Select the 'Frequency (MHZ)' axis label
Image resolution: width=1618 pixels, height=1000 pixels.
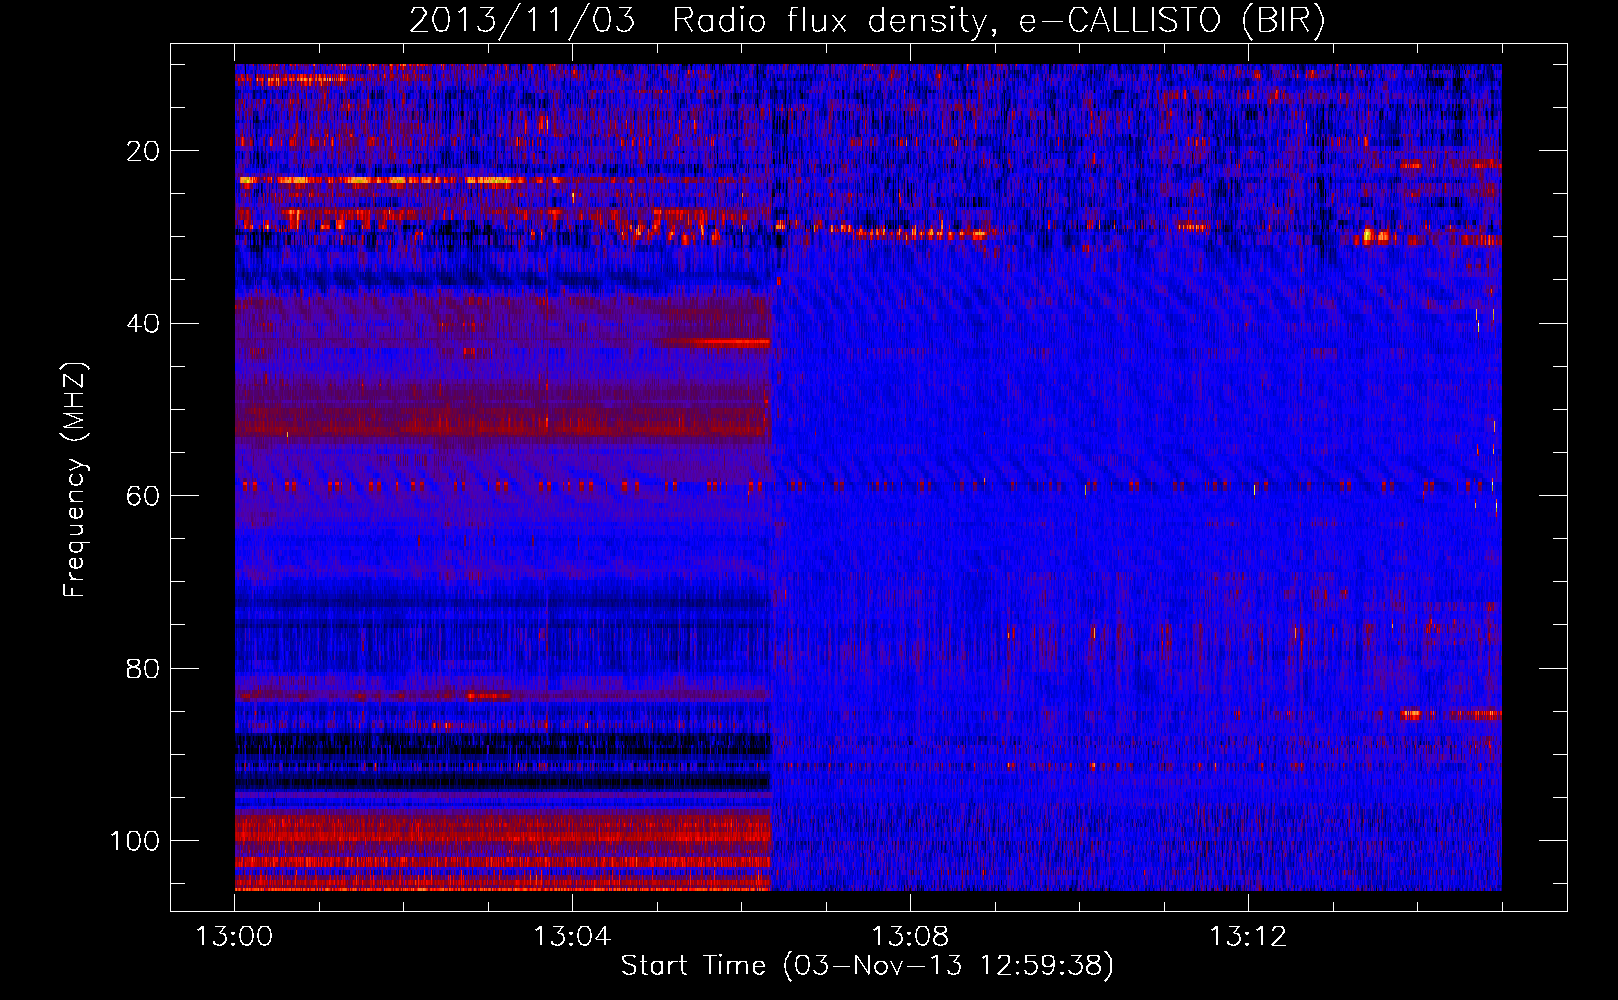coord(75,479)
